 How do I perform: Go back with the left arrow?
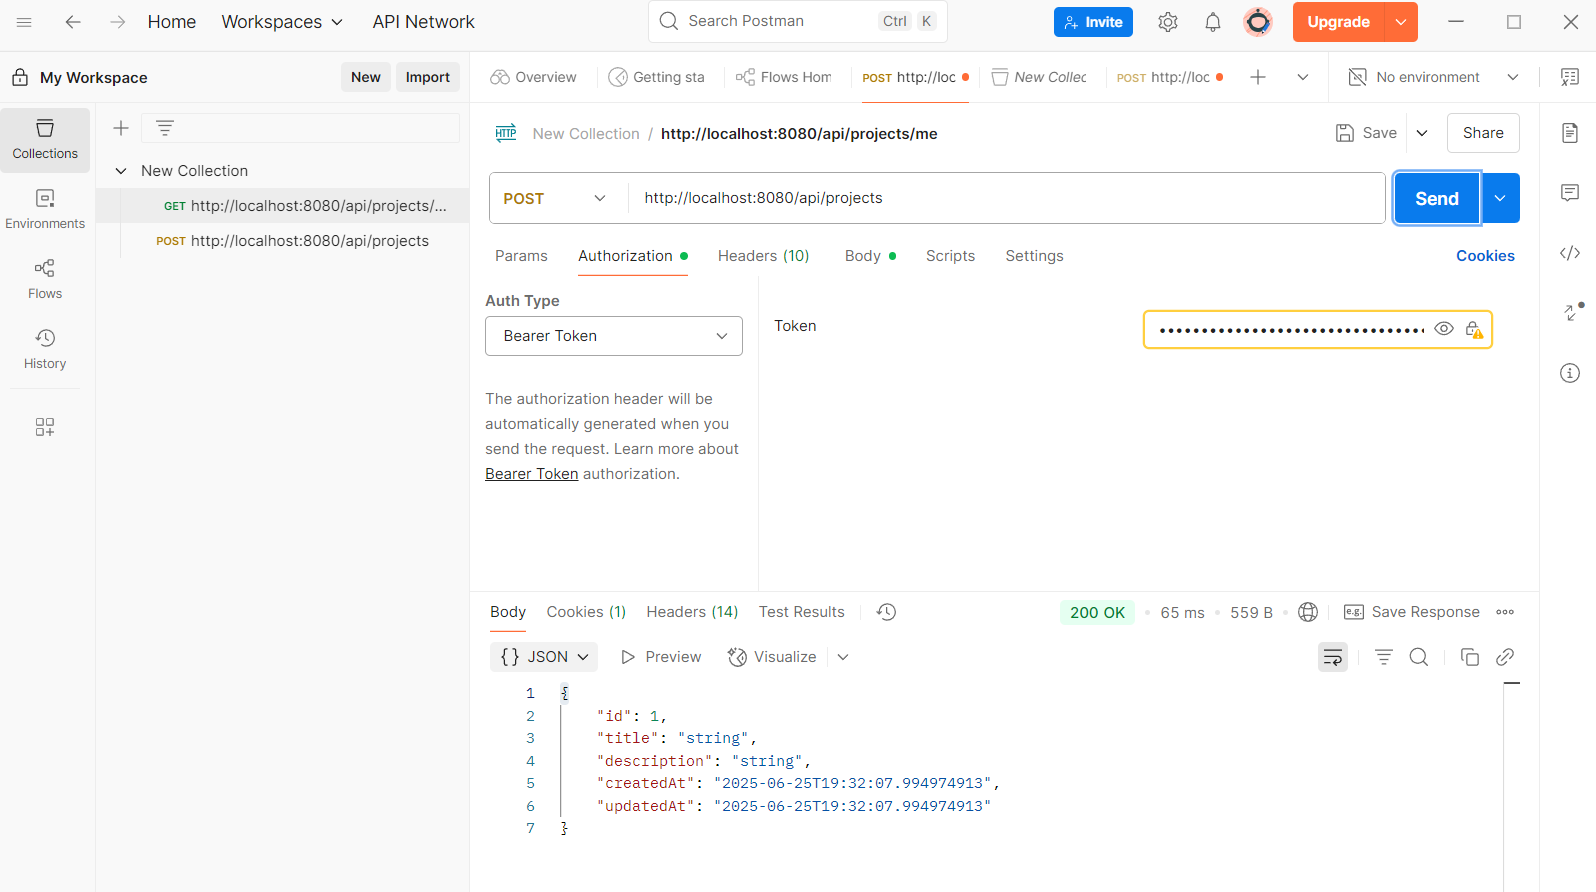pyautogui.click(x=73, y=22)
